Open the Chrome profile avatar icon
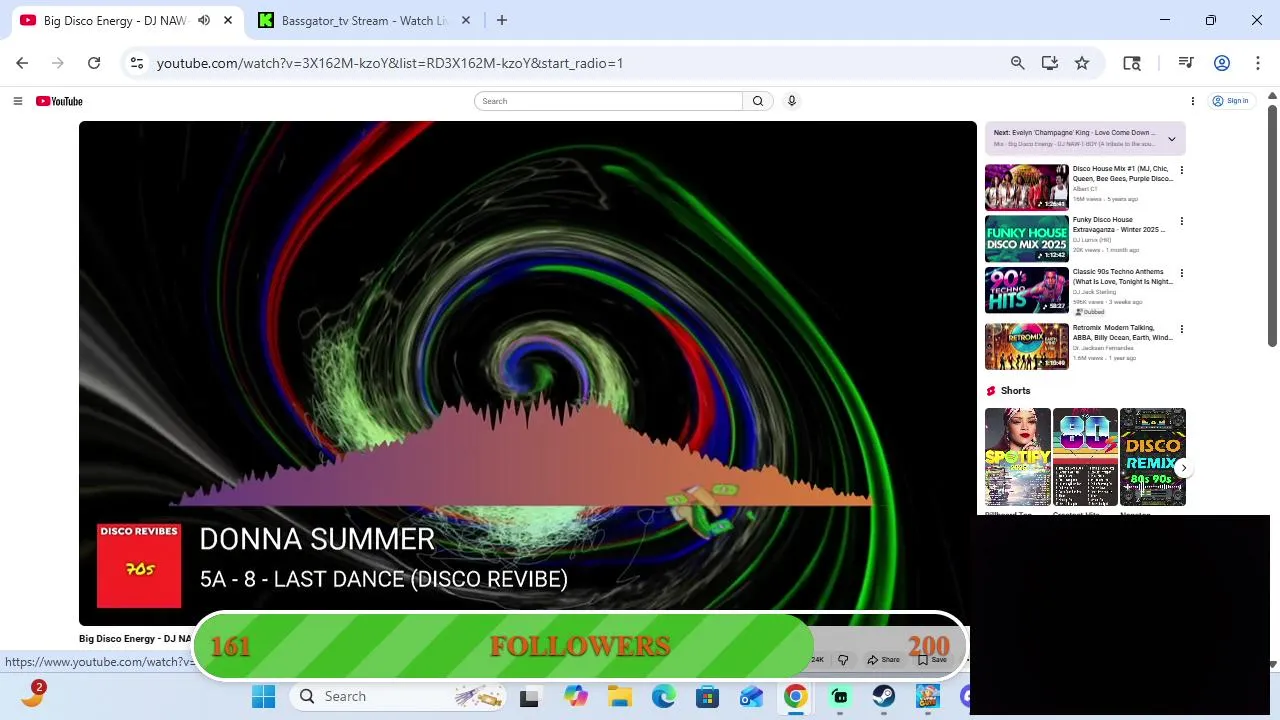 [x=1221, y=63]
